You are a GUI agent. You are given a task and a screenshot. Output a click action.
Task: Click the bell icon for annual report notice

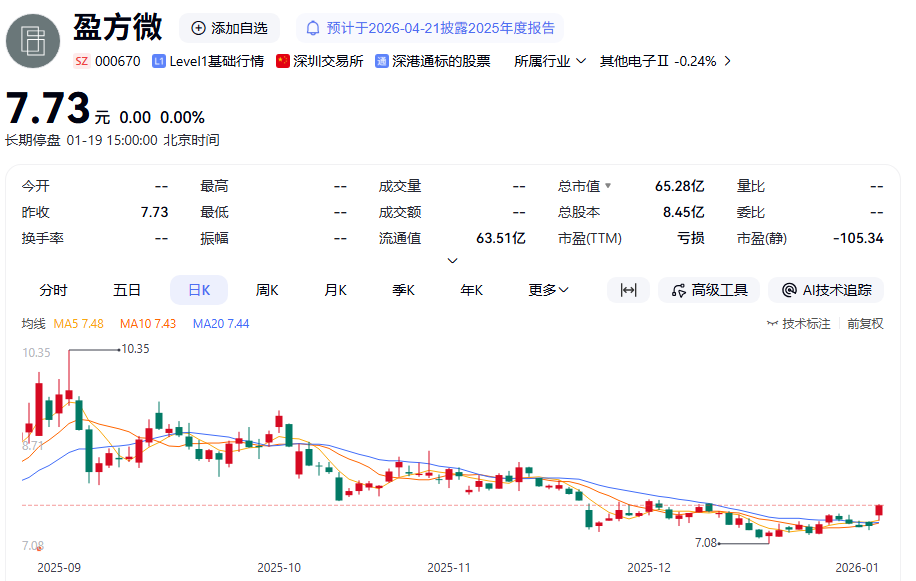tap(314, 28)
